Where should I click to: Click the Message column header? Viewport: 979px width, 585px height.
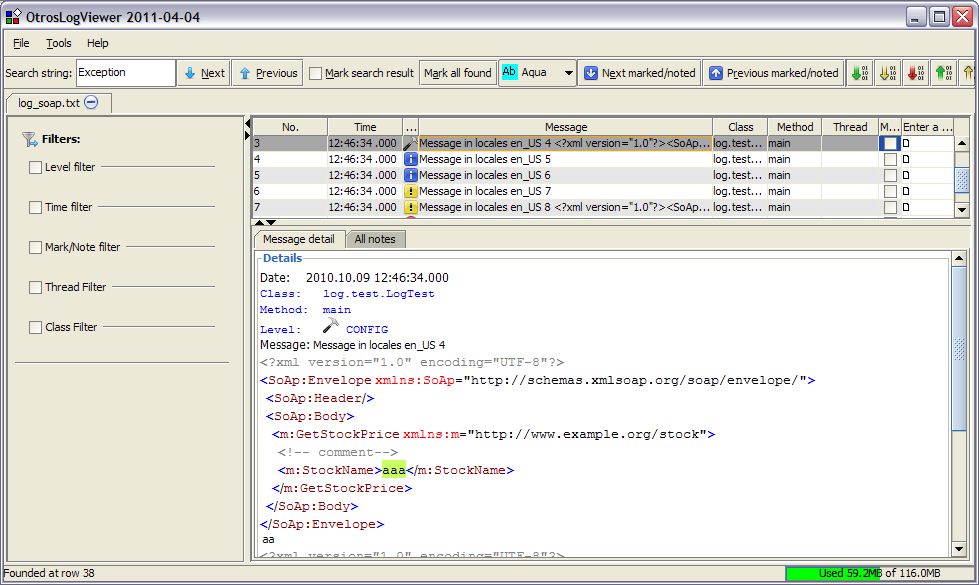coord(566,127)
